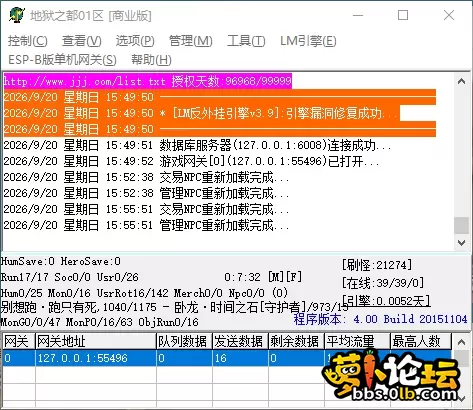
Task: Click the log panel scroll down arrow
Action: [461, 243]
